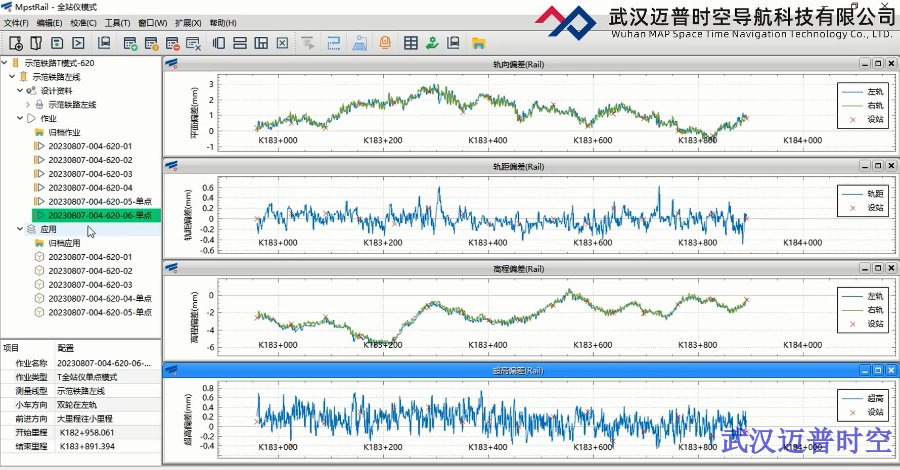Collapse the first-level 示范铁路左线 node
900x470 pixels.
point(12,76)
